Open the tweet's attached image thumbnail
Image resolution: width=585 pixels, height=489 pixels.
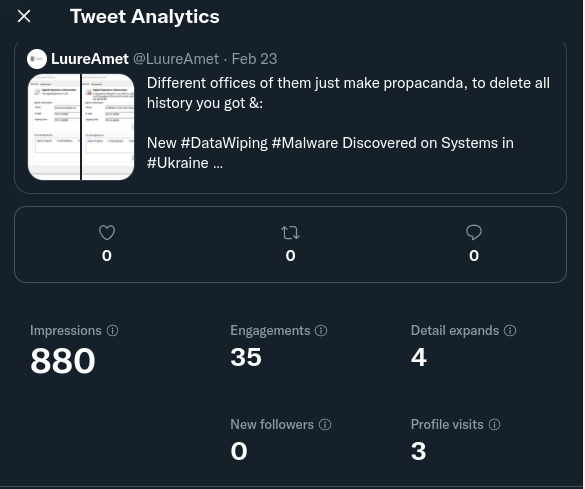click(81, 127)
